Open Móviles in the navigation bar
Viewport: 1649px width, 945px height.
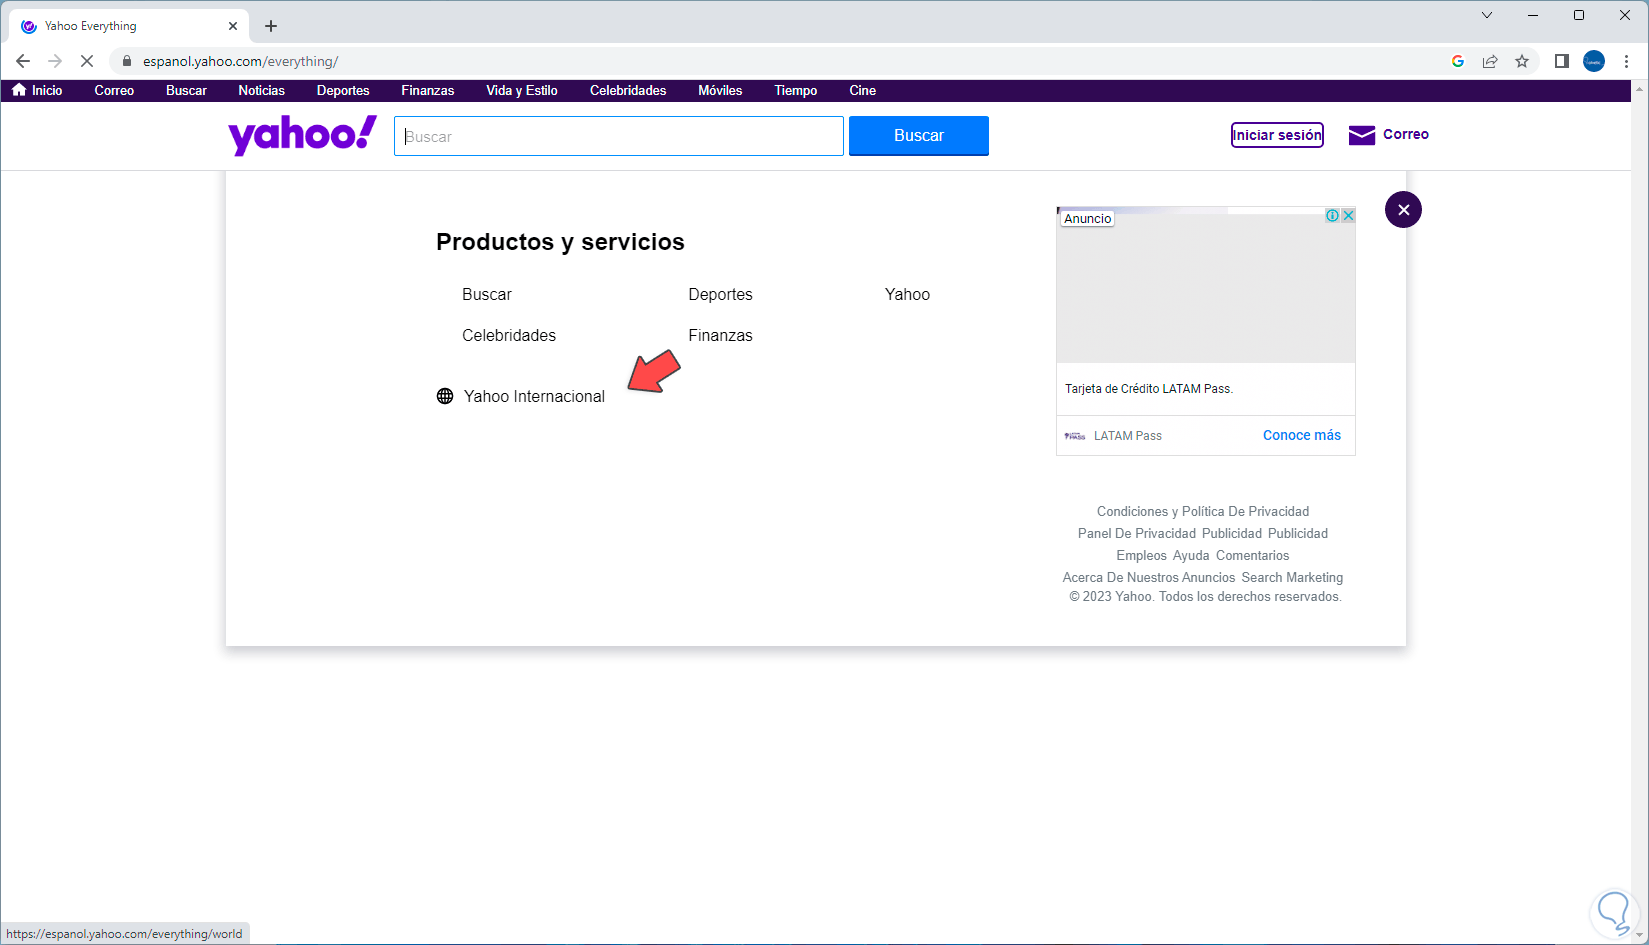(720, 90)
